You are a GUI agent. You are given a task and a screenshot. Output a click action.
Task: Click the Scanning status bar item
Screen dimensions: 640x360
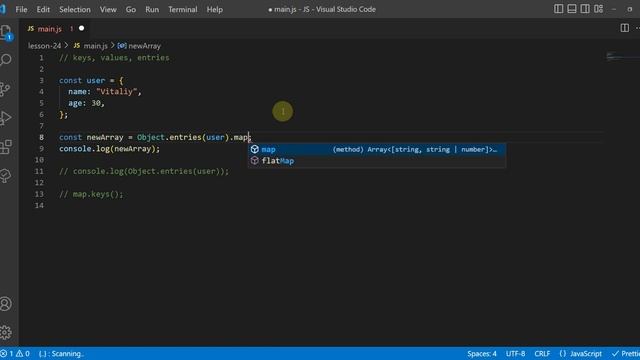61,354
